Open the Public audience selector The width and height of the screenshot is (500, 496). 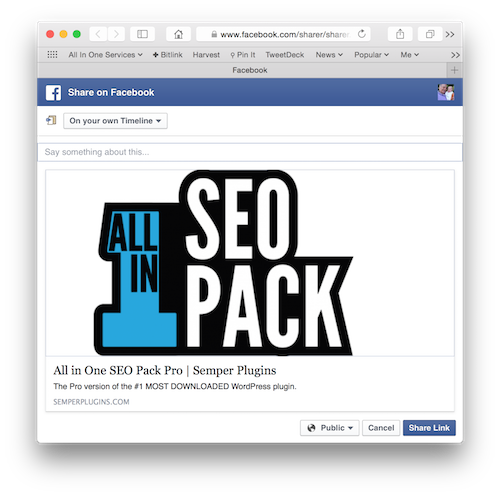pyautogui.click(x=330, y=428)
